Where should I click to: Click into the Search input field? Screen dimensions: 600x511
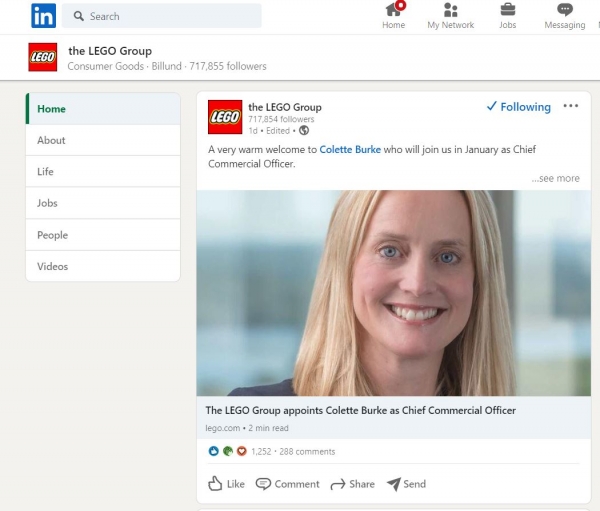pyautogui.click(x=162, y=16)
